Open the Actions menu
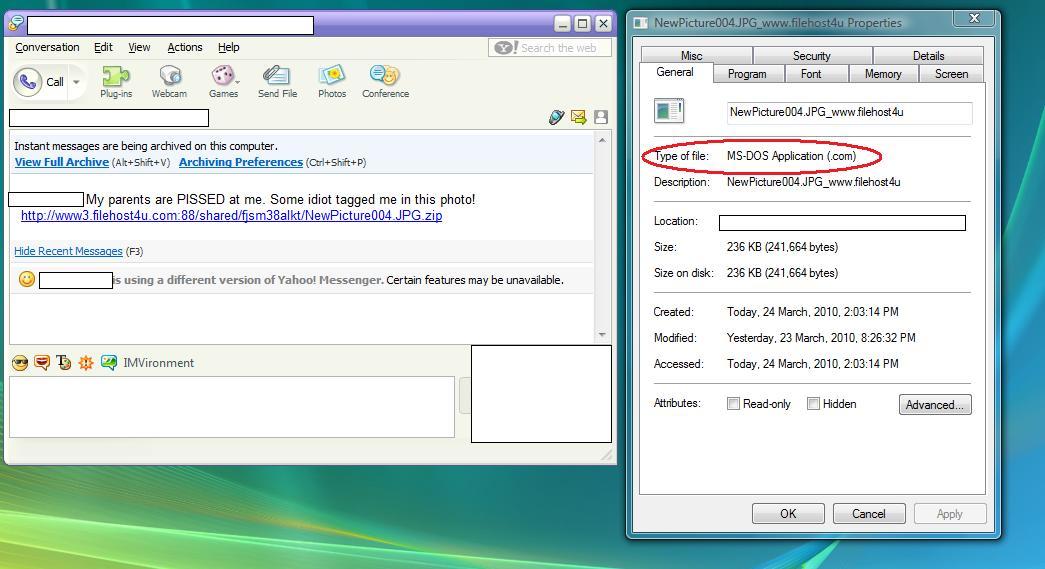The height and width of the screenshot is (569, 1045). pos(185,47)
